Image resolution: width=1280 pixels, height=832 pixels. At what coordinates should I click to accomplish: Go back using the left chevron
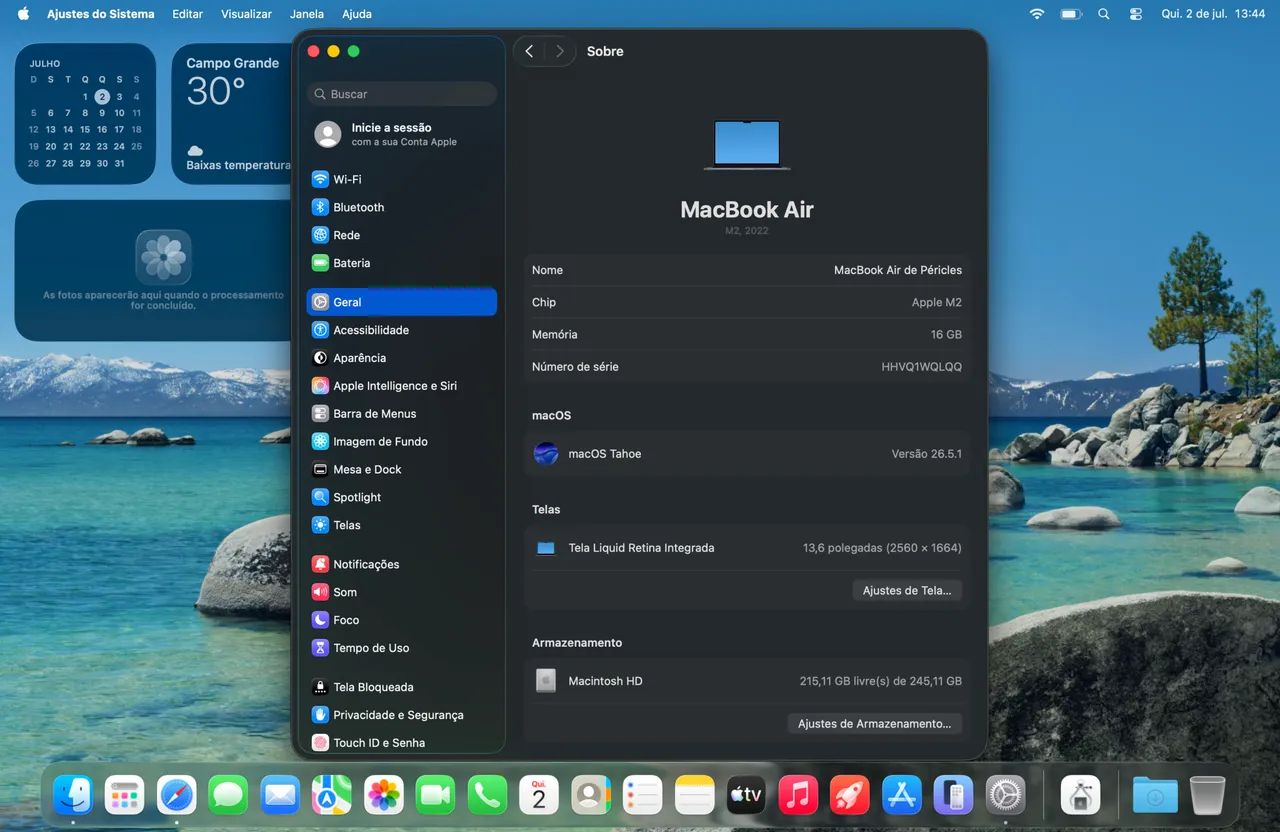click(x=529, y=51)
